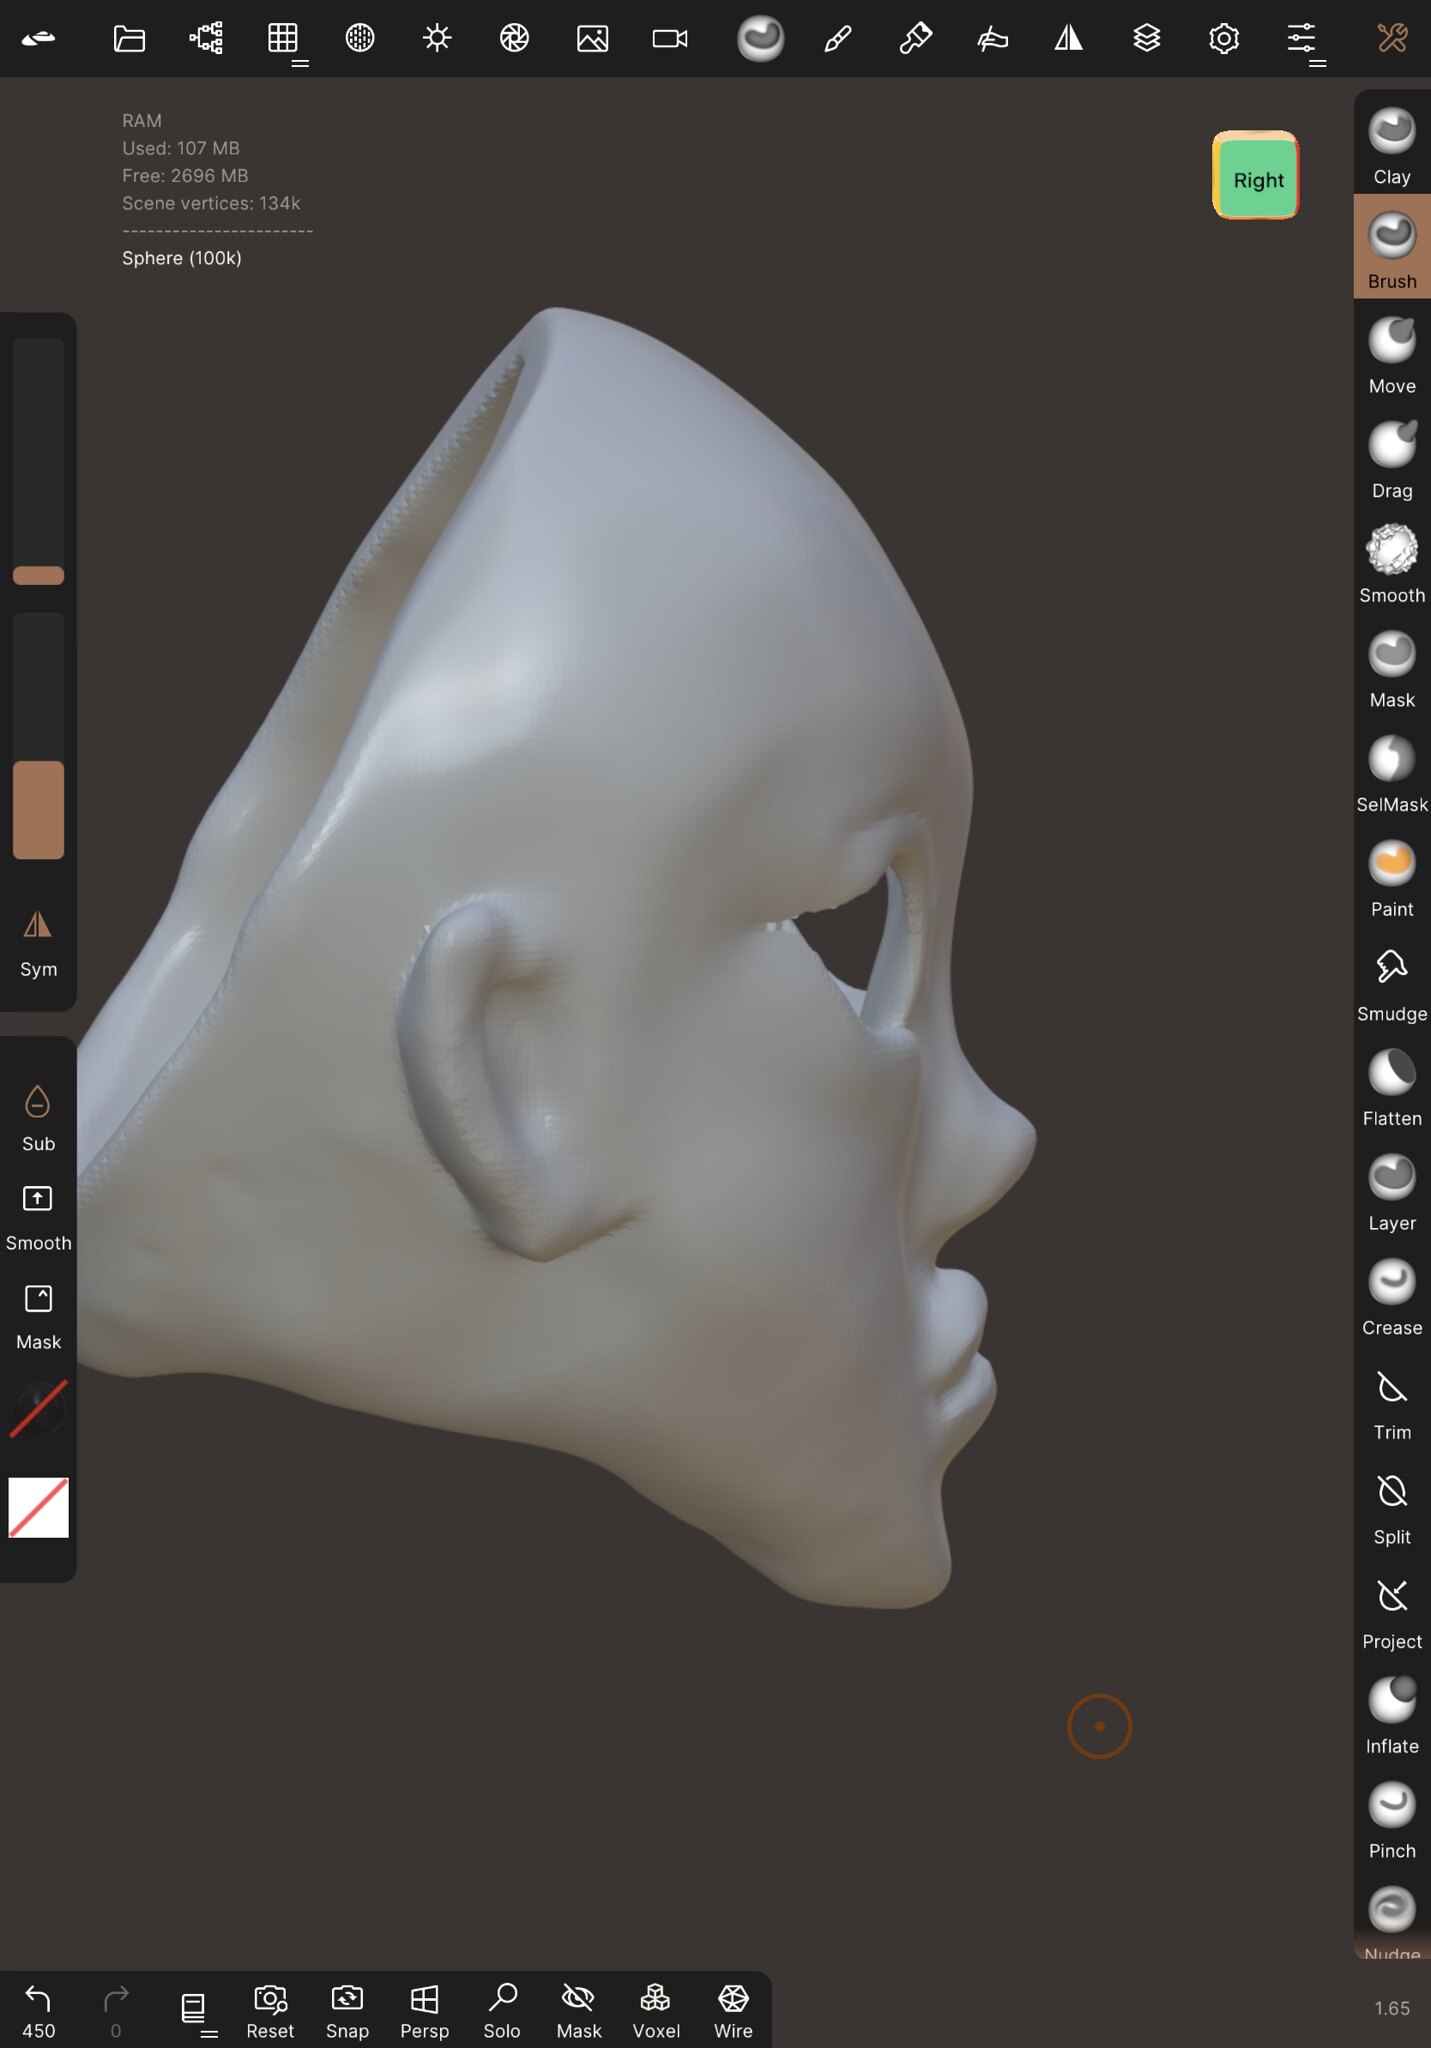Open the tools wrench-and-cross menu
This screenshot has width=1431, height=2048.
pyautogui.click(x=1392, y=38)
